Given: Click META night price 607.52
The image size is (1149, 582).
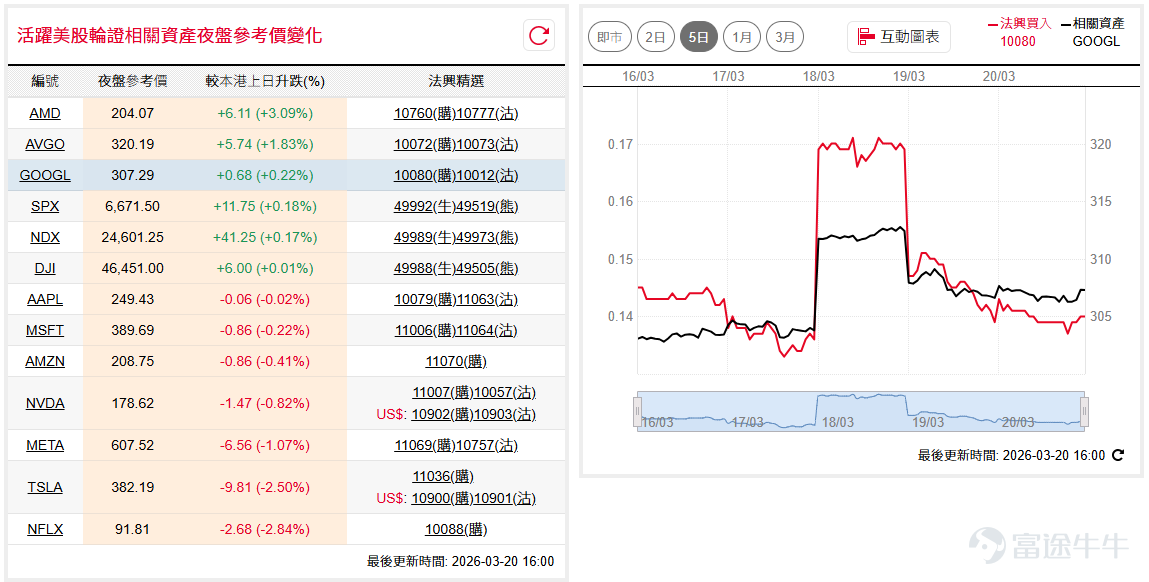Looking at the screenshot, I should click(133, 446).
